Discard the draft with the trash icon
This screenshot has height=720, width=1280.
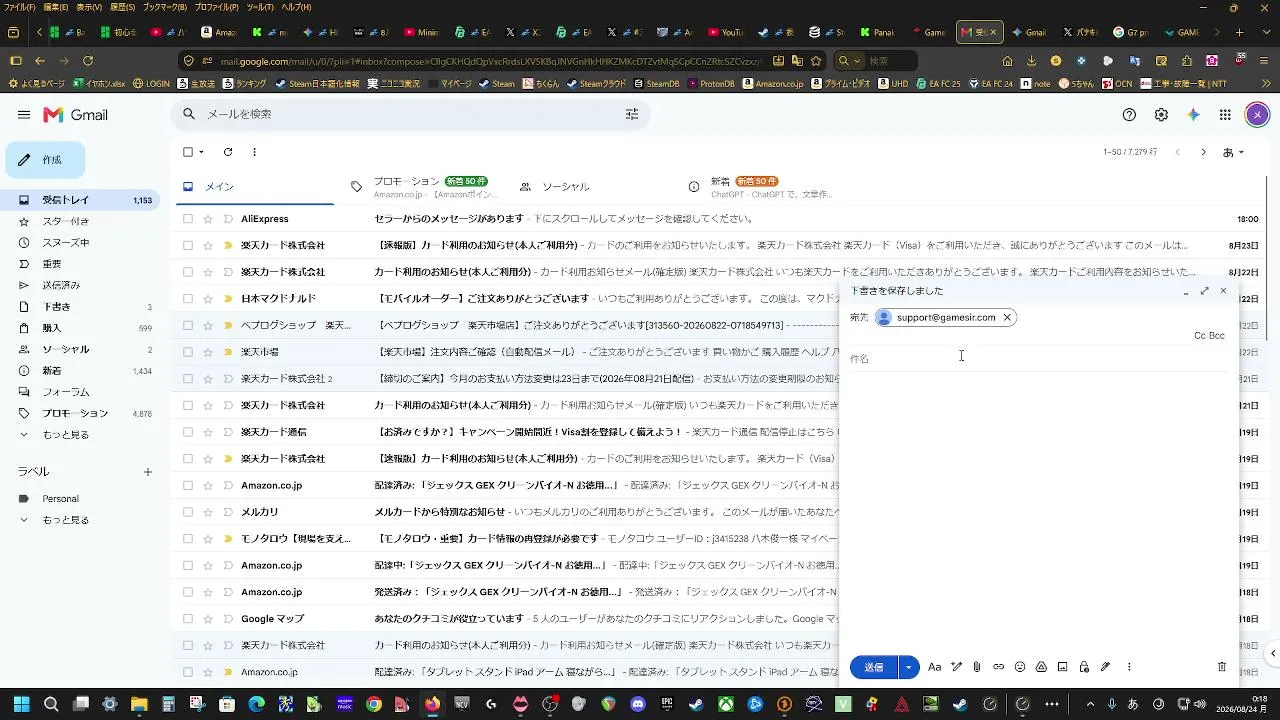pos(1222,667)
